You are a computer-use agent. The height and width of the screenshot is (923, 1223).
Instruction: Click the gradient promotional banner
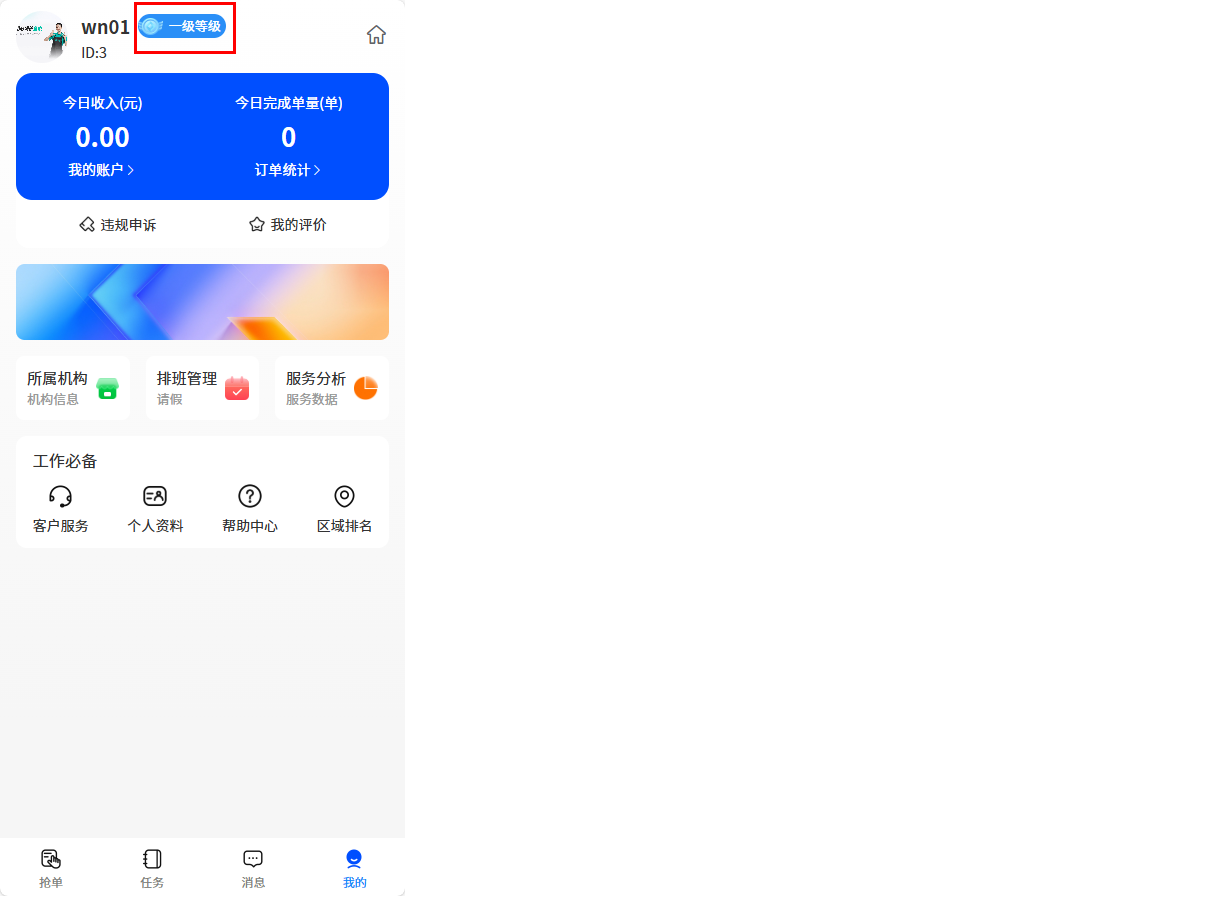(202, 302)
